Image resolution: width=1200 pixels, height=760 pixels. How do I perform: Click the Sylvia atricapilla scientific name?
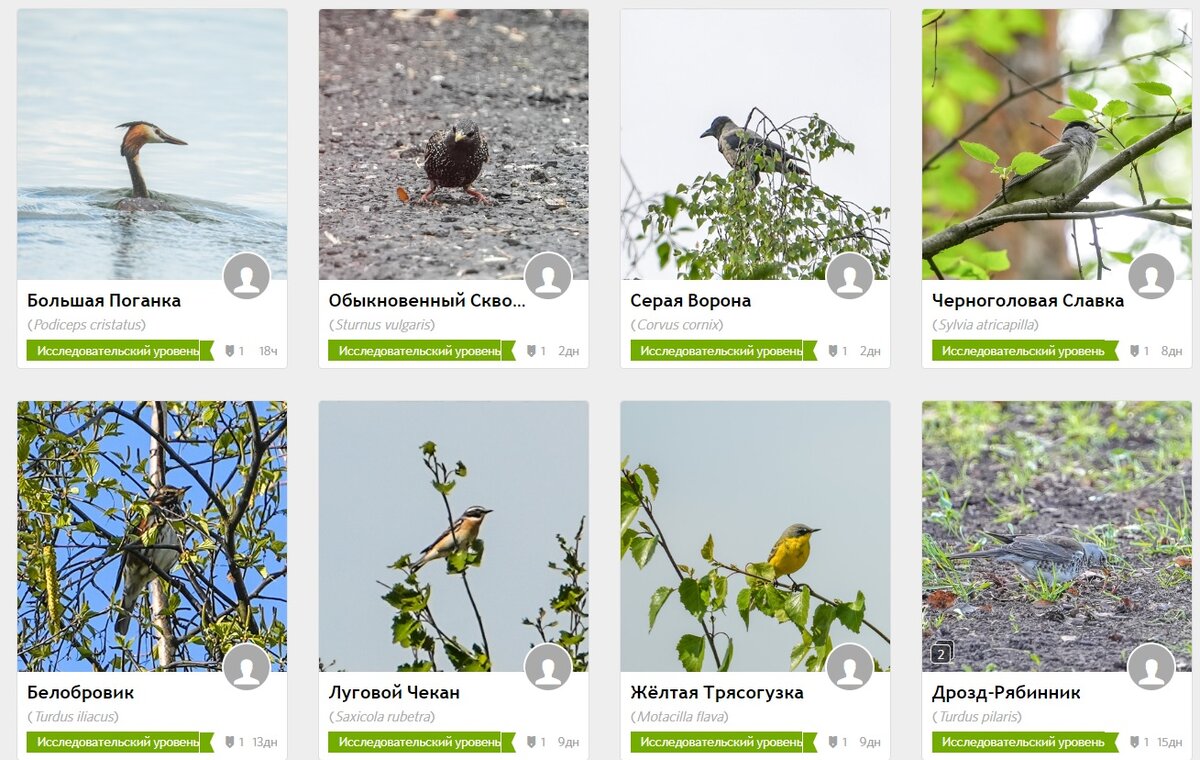click(x=988, y=325)
